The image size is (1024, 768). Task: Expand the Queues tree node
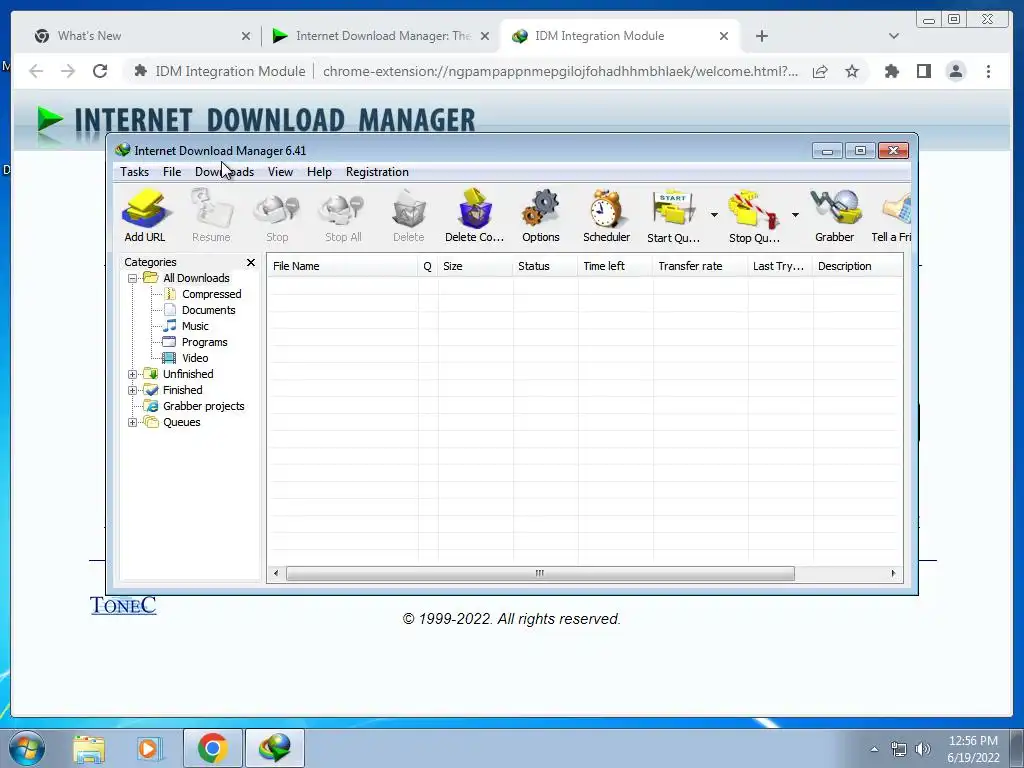pos(133,423)
